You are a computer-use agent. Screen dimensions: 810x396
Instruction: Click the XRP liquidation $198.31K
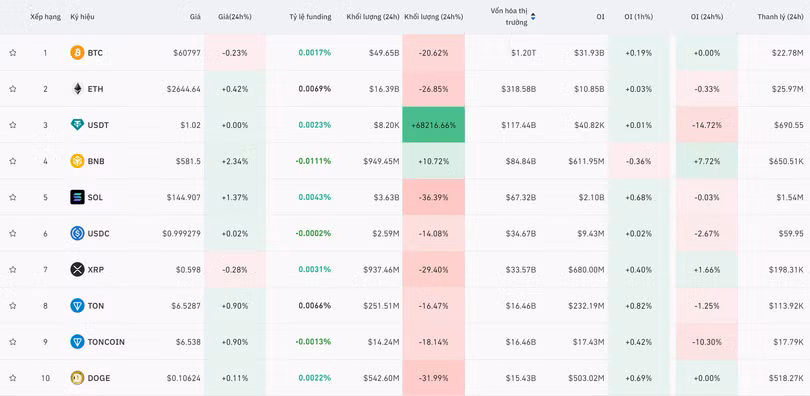tap(787, 270)
